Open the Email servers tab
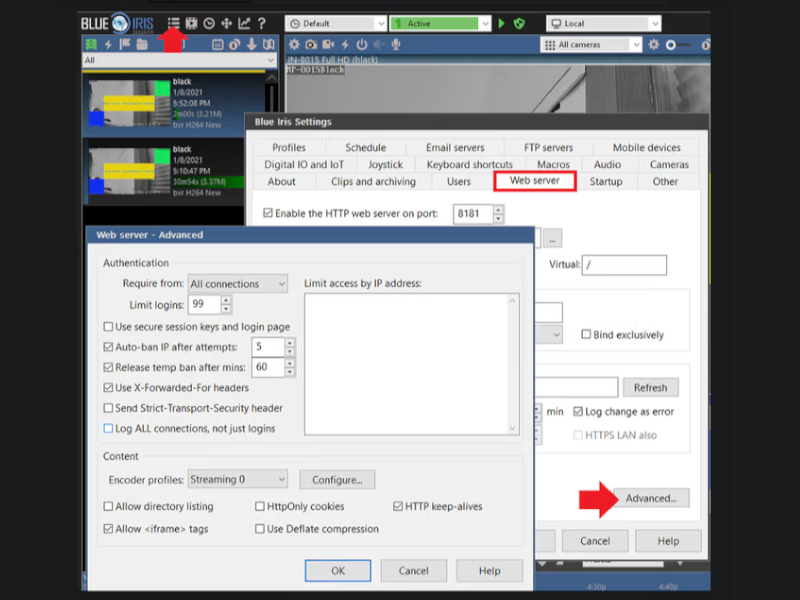This screenshot has width=800, height=600. pyautogui.click(x=455, y=147)
